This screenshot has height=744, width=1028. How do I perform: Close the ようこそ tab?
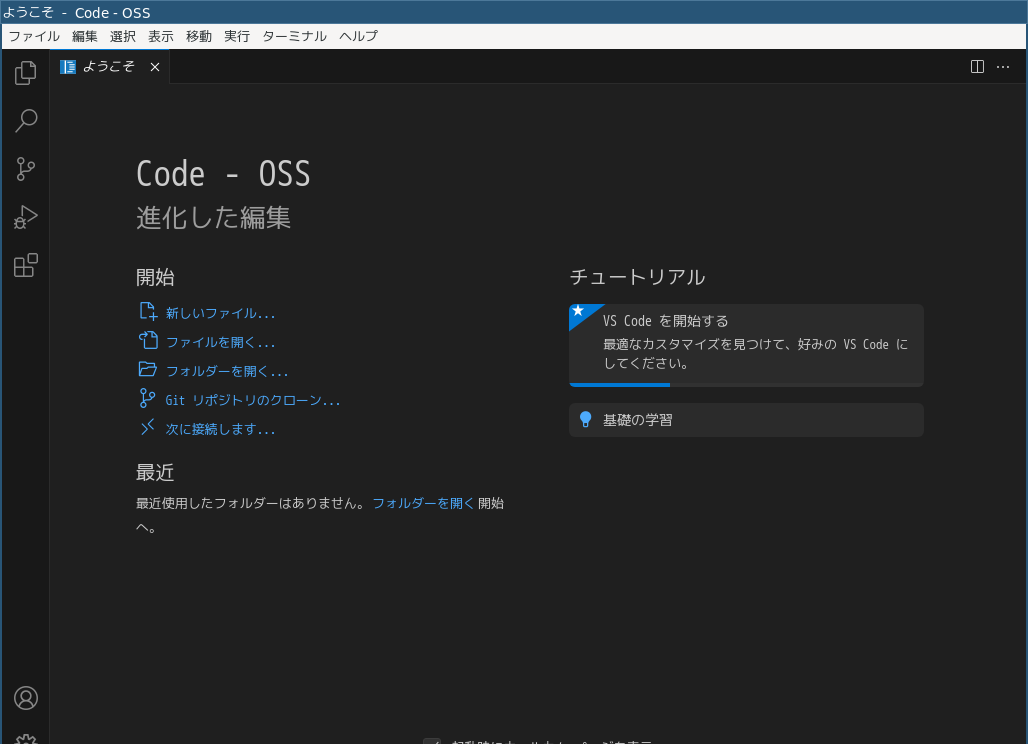[155, 67]
